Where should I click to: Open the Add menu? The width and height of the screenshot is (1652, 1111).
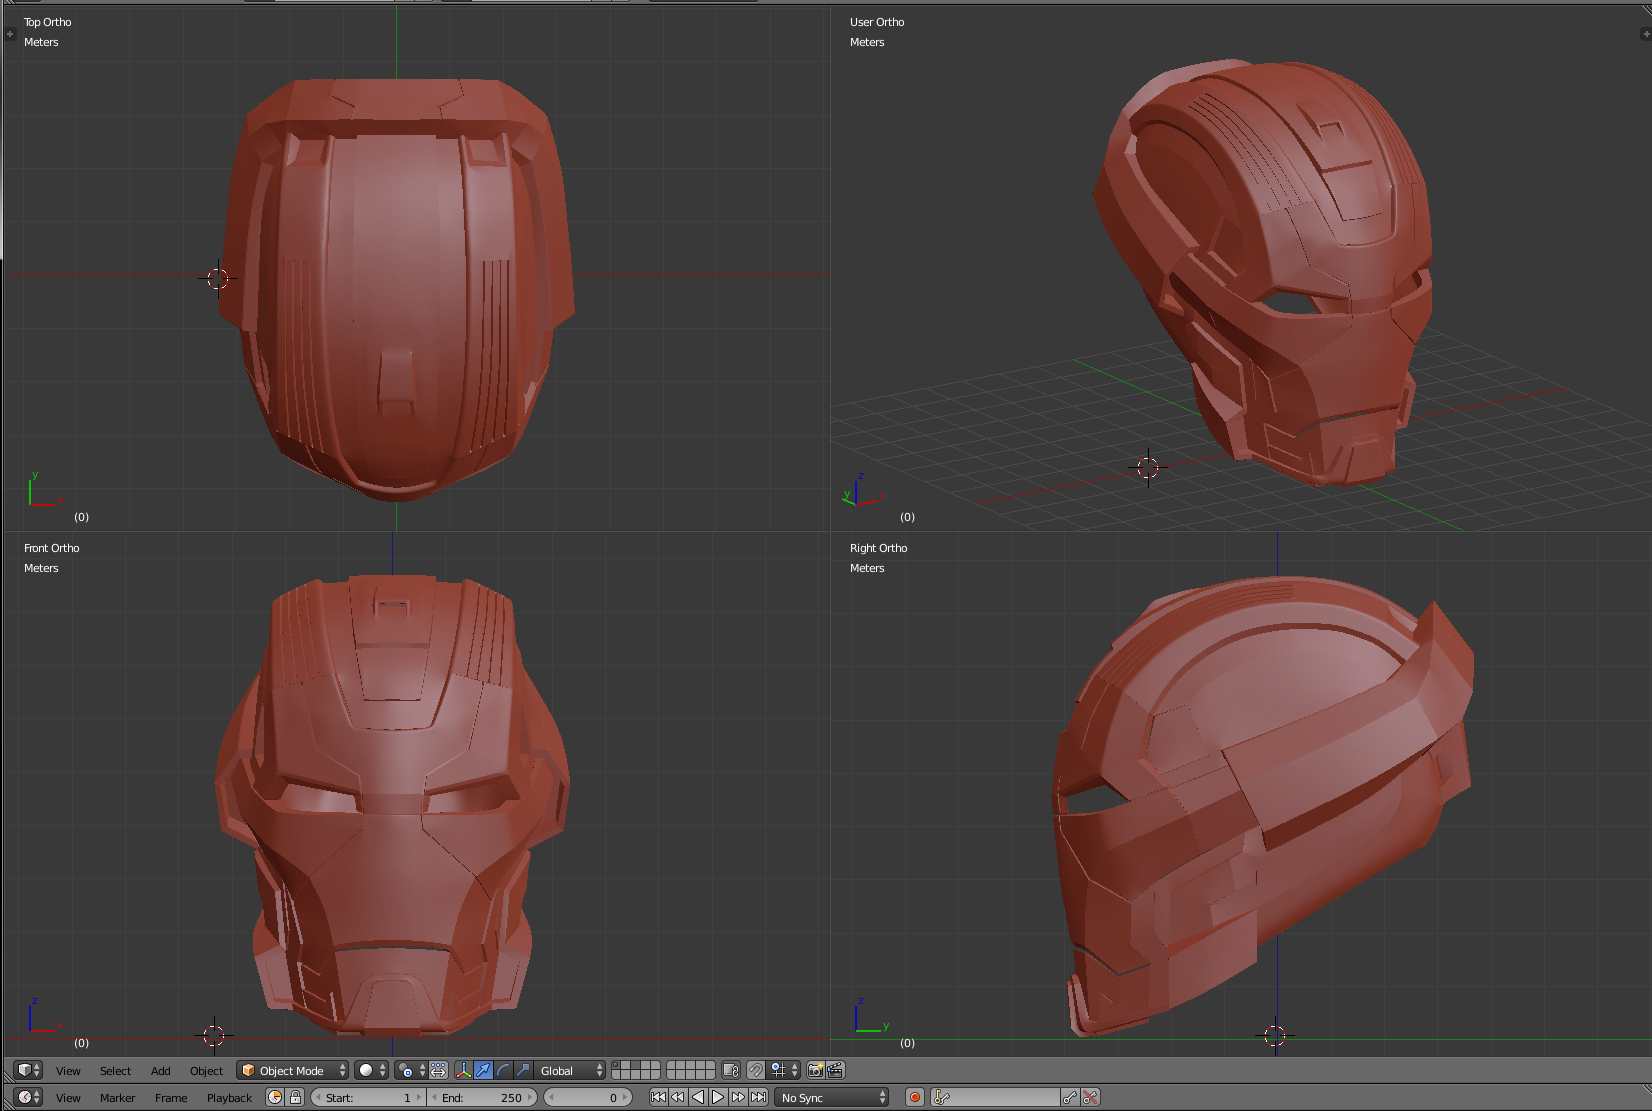(x=160, y=1071)
